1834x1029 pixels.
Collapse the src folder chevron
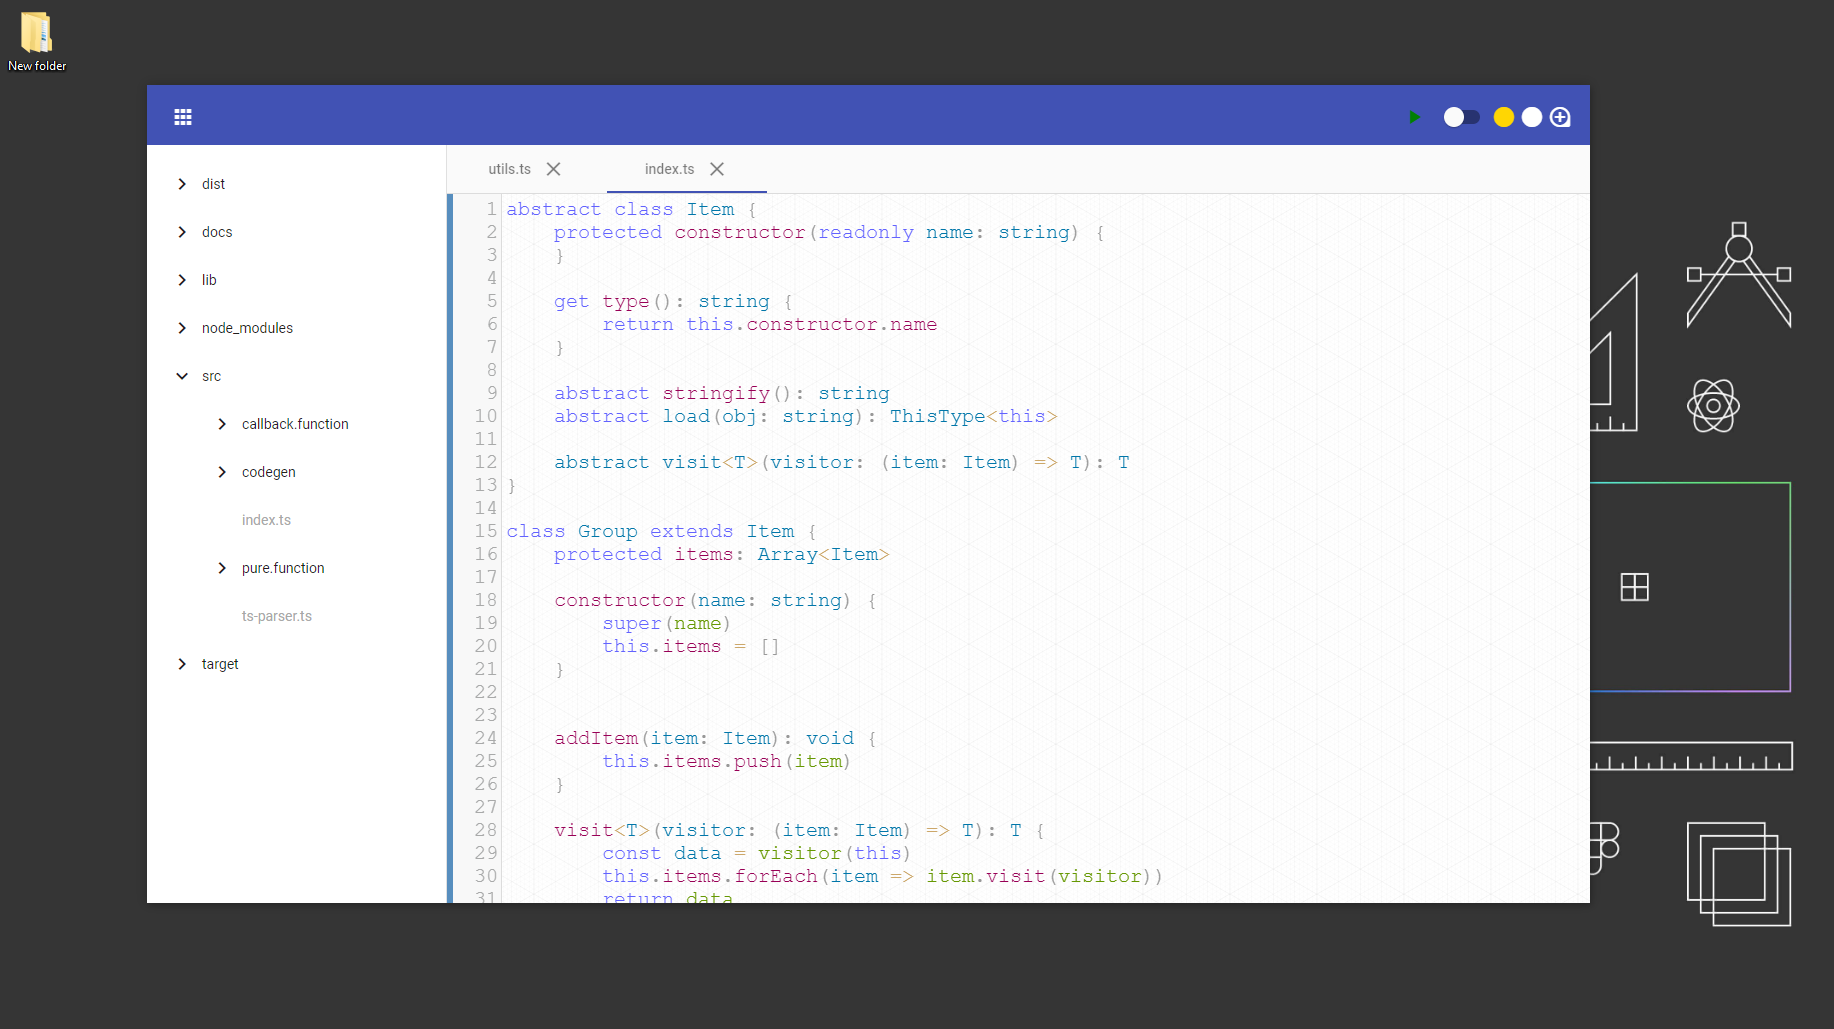(x=182, y=376)
